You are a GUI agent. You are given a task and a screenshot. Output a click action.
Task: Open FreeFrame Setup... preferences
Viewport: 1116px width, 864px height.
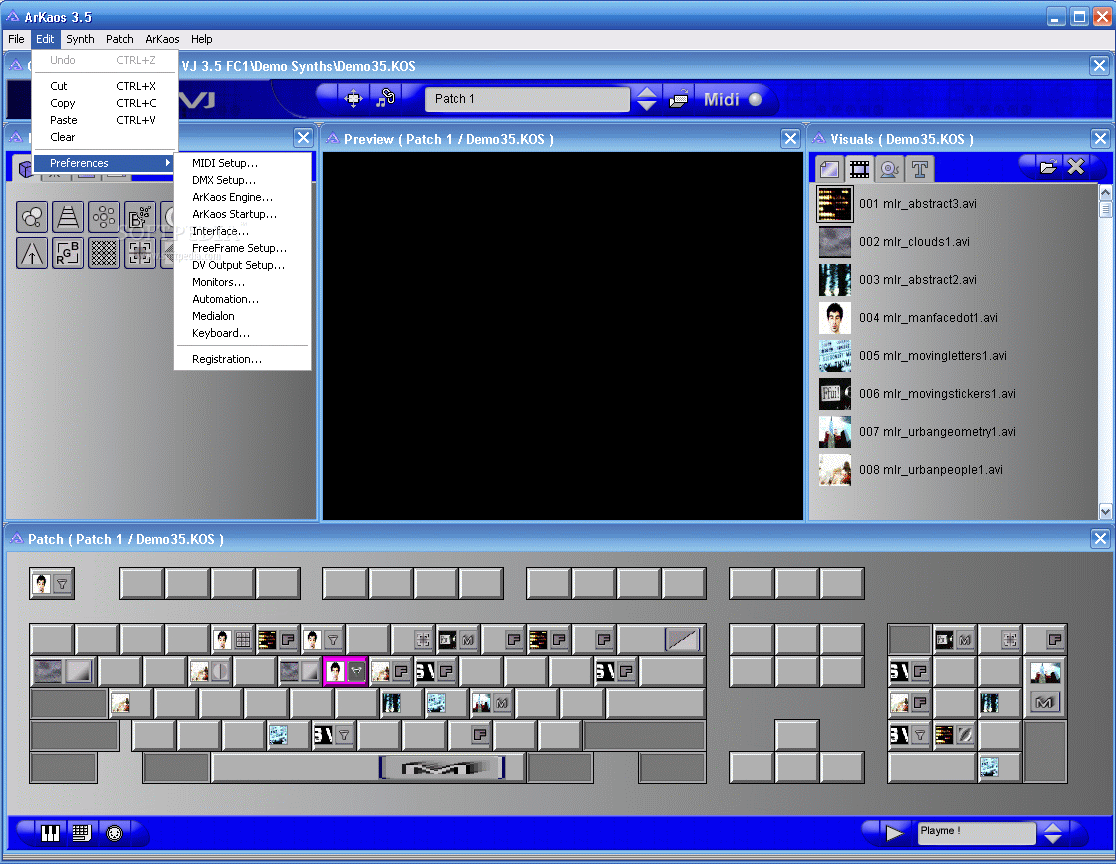click(x=243, y=248)
